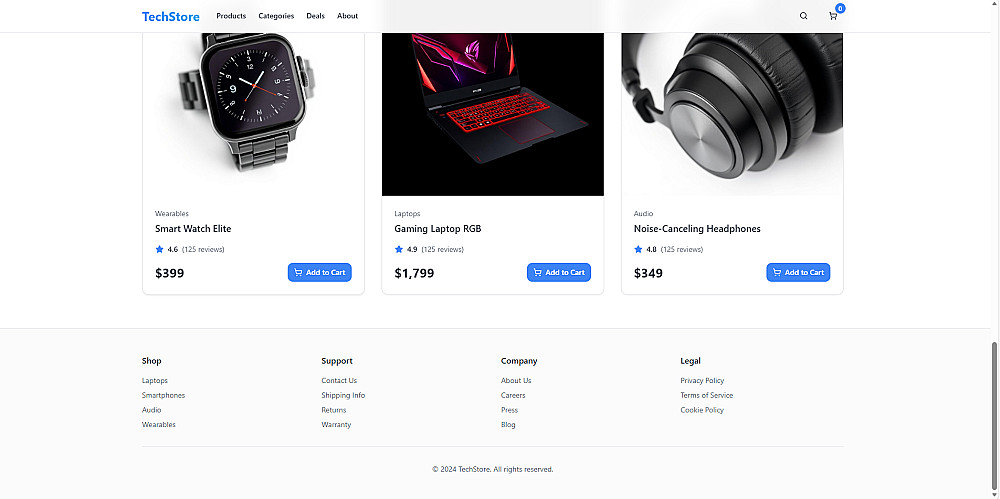The image size is (1000, 499).
Task: Click the TechStore logo
Action: [170, 17]
